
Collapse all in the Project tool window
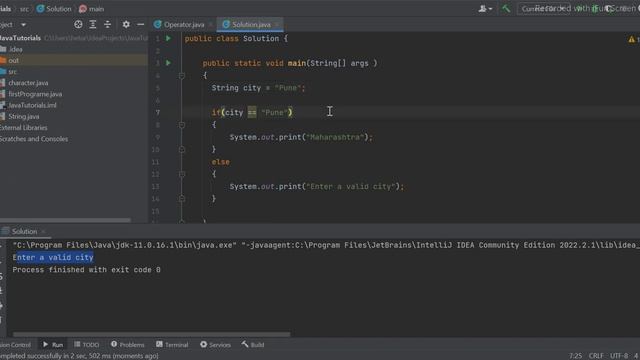click(107, 24)
